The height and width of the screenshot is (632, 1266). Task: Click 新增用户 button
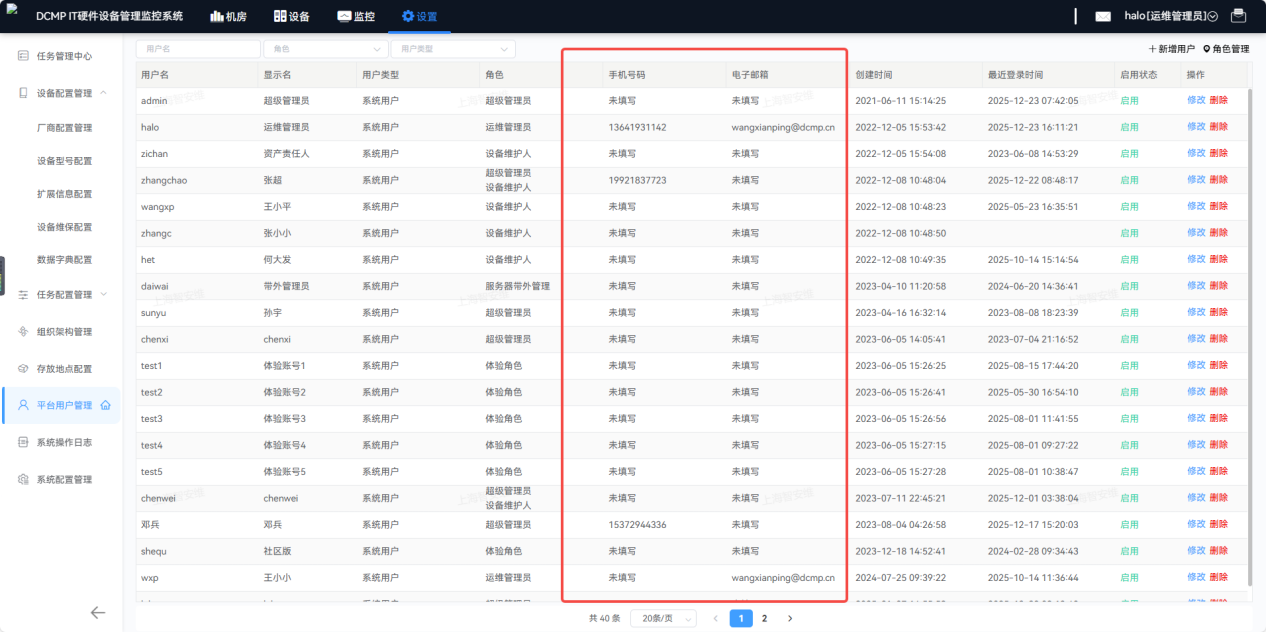click(x=1171, y=48)
